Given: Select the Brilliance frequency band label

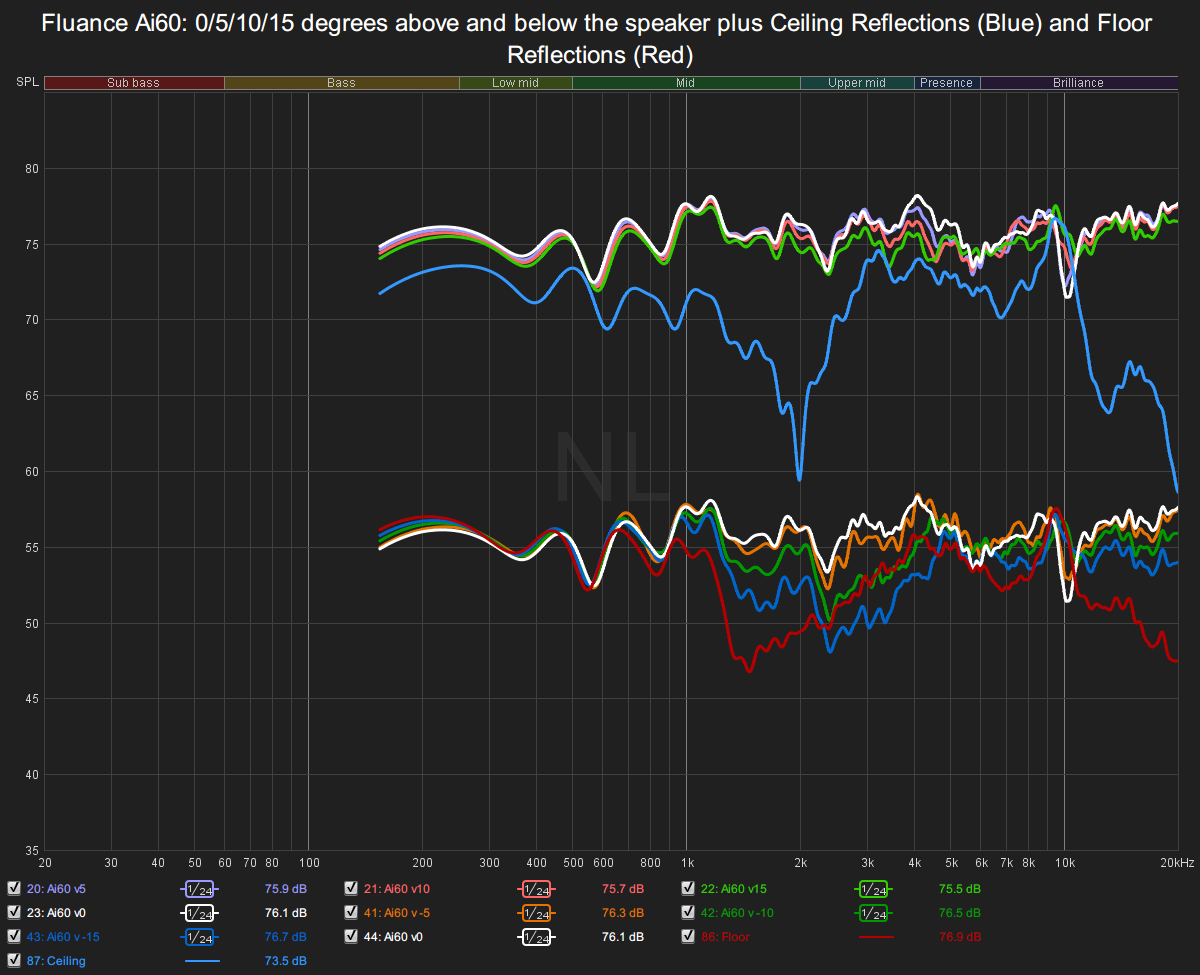Looking at the screenshot, I should tap(1078, 83).
